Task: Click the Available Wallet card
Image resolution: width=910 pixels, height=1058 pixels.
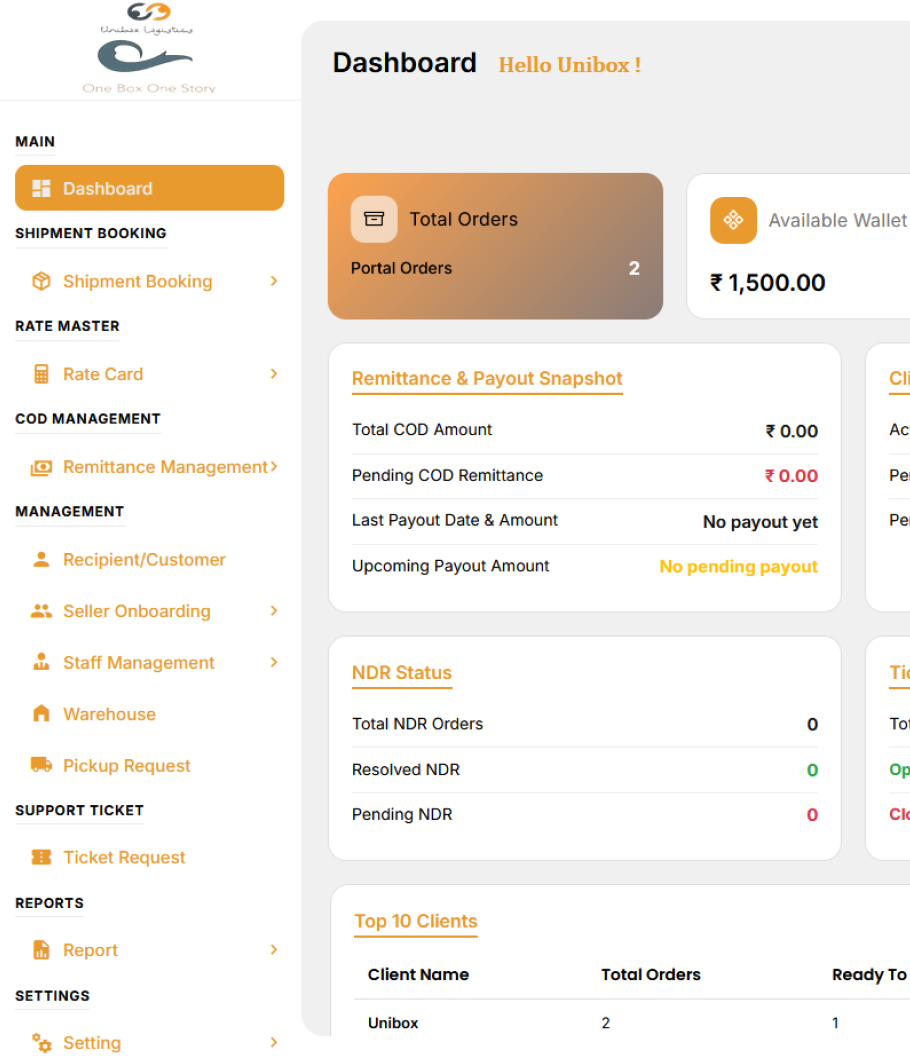Action: point(798,246)
